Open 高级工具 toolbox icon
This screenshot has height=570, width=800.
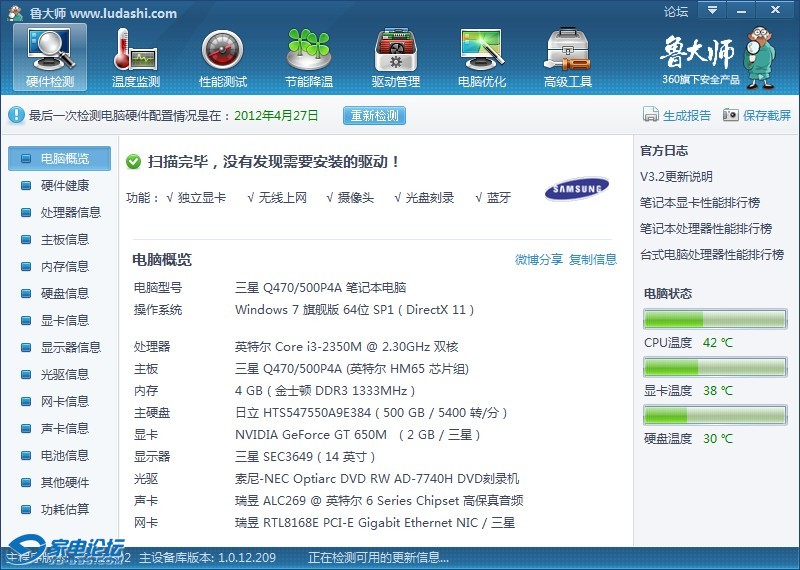coord(568,57)
